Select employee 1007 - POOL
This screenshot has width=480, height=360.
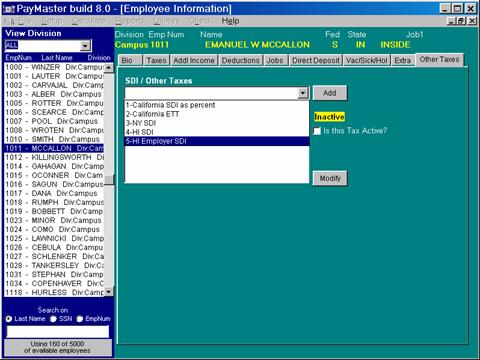54,121
